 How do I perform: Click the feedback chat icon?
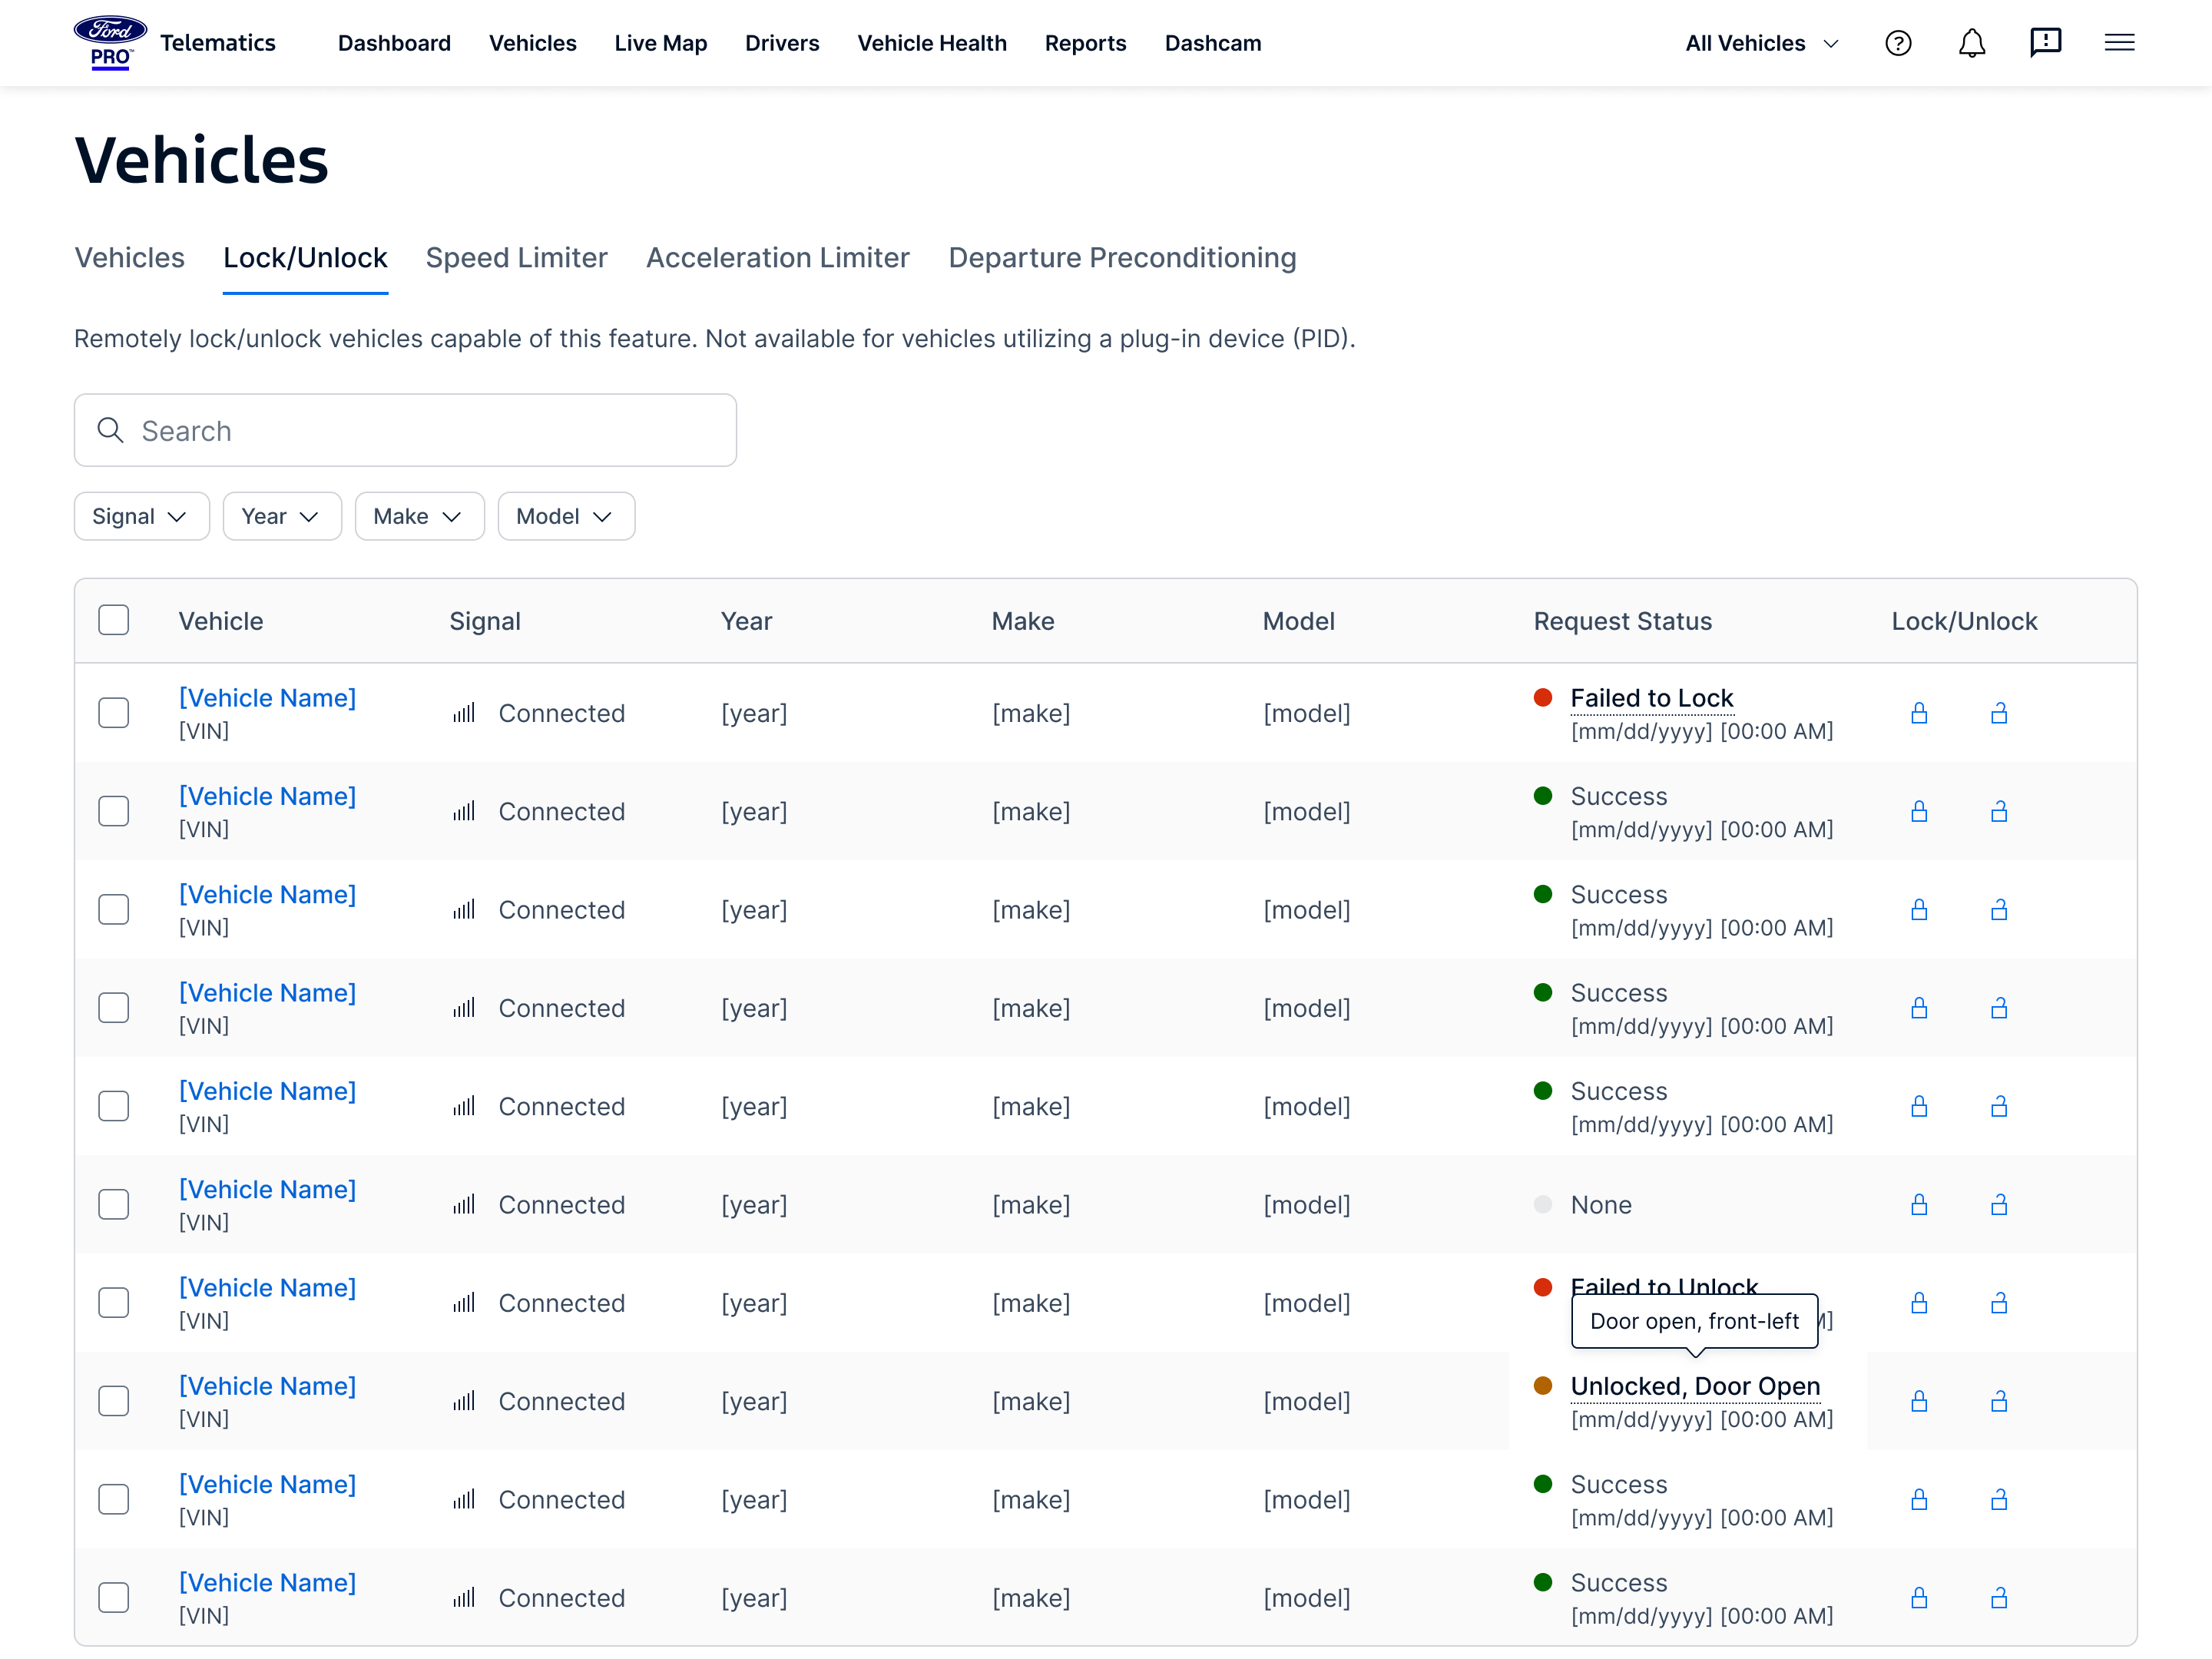(x=2045, y=42)
